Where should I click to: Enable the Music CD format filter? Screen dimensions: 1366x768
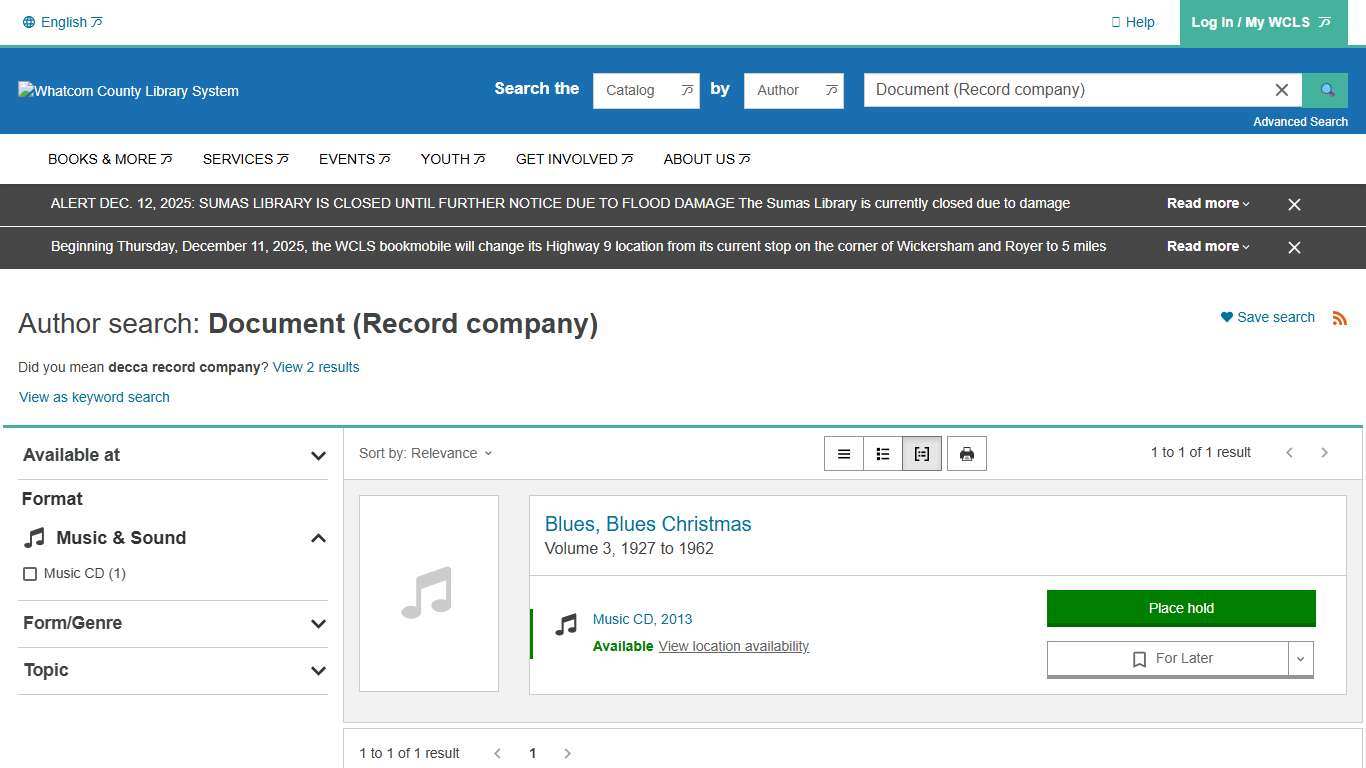pos(30,573)
